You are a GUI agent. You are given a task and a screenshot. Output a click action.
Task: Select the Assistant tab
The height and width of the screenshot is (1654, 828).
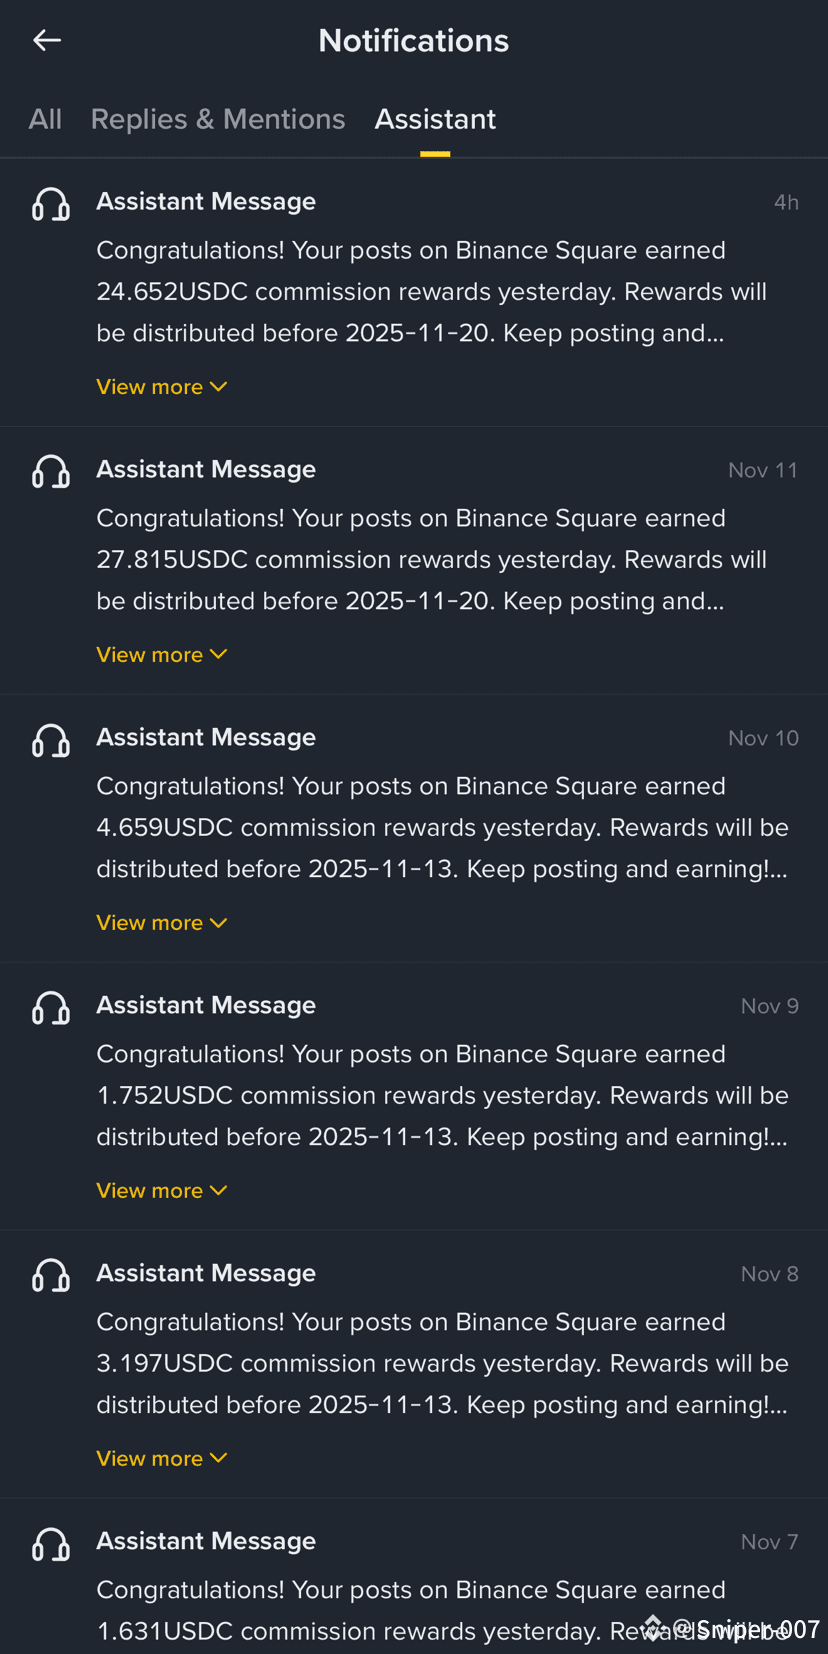tap(435, 119)
